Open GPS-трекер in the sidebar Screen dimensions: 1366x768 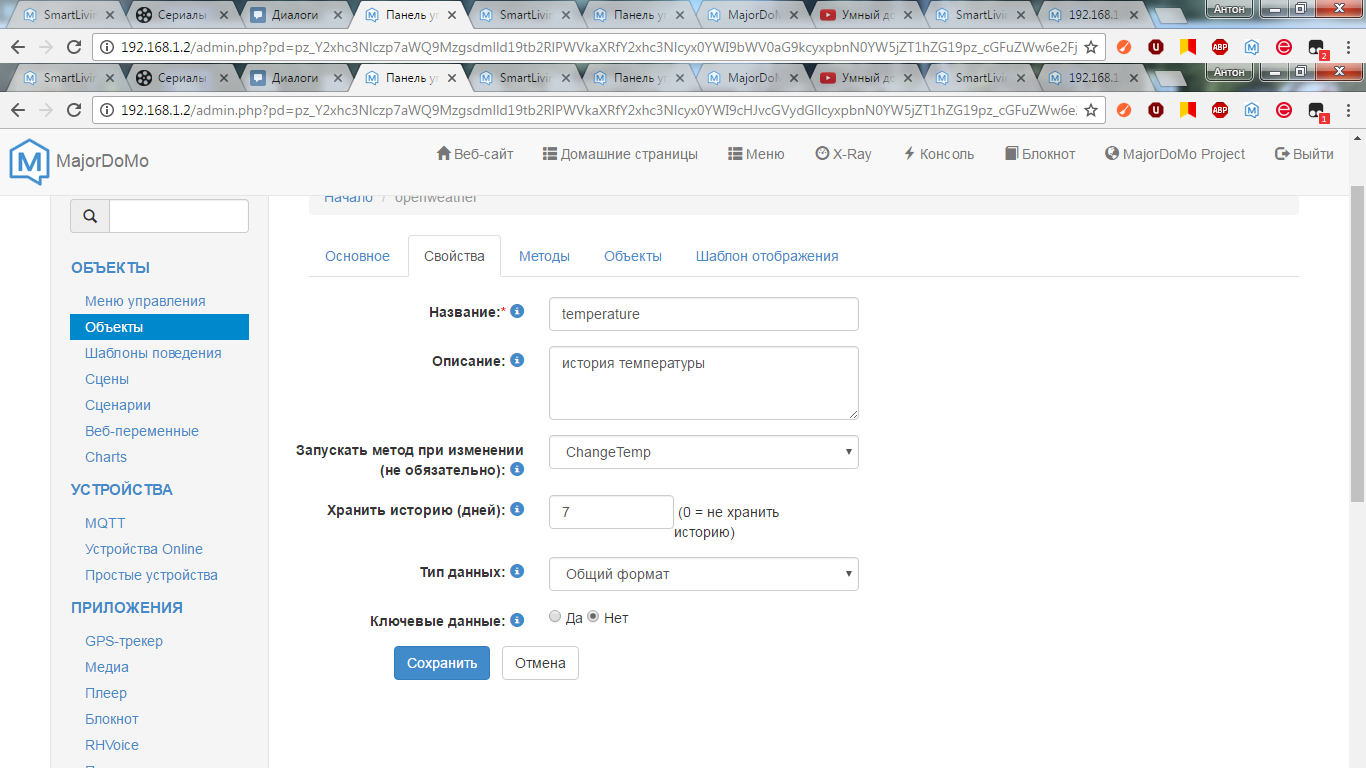pyautogui.click(x=124, y=641)
